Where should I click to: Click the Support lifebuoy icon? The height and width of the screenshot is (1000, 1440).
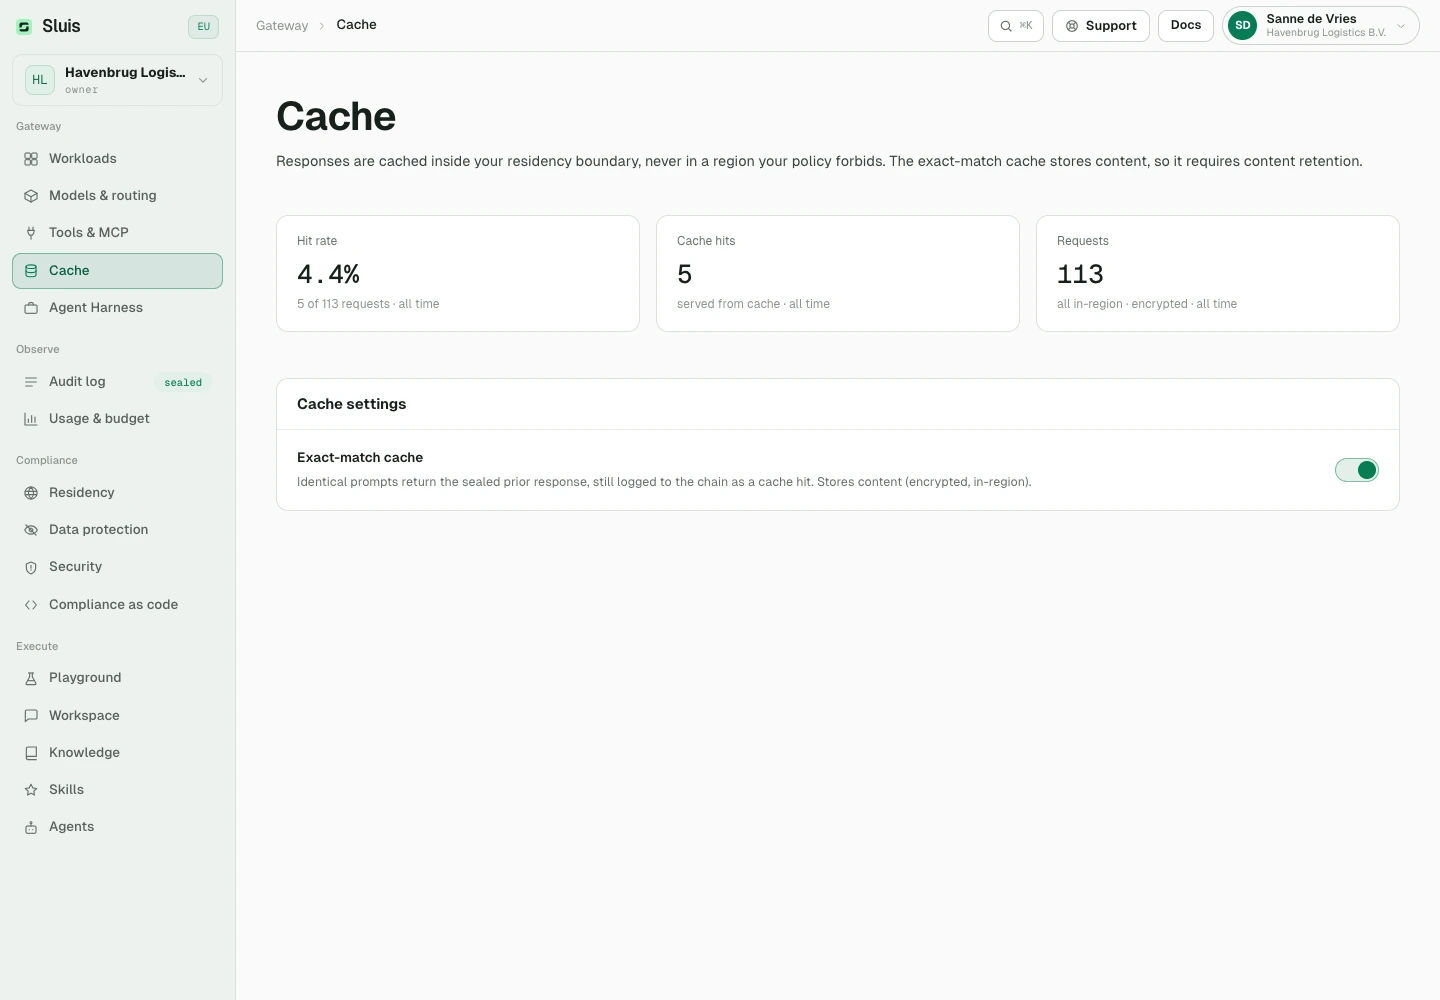pos(1072,26)
